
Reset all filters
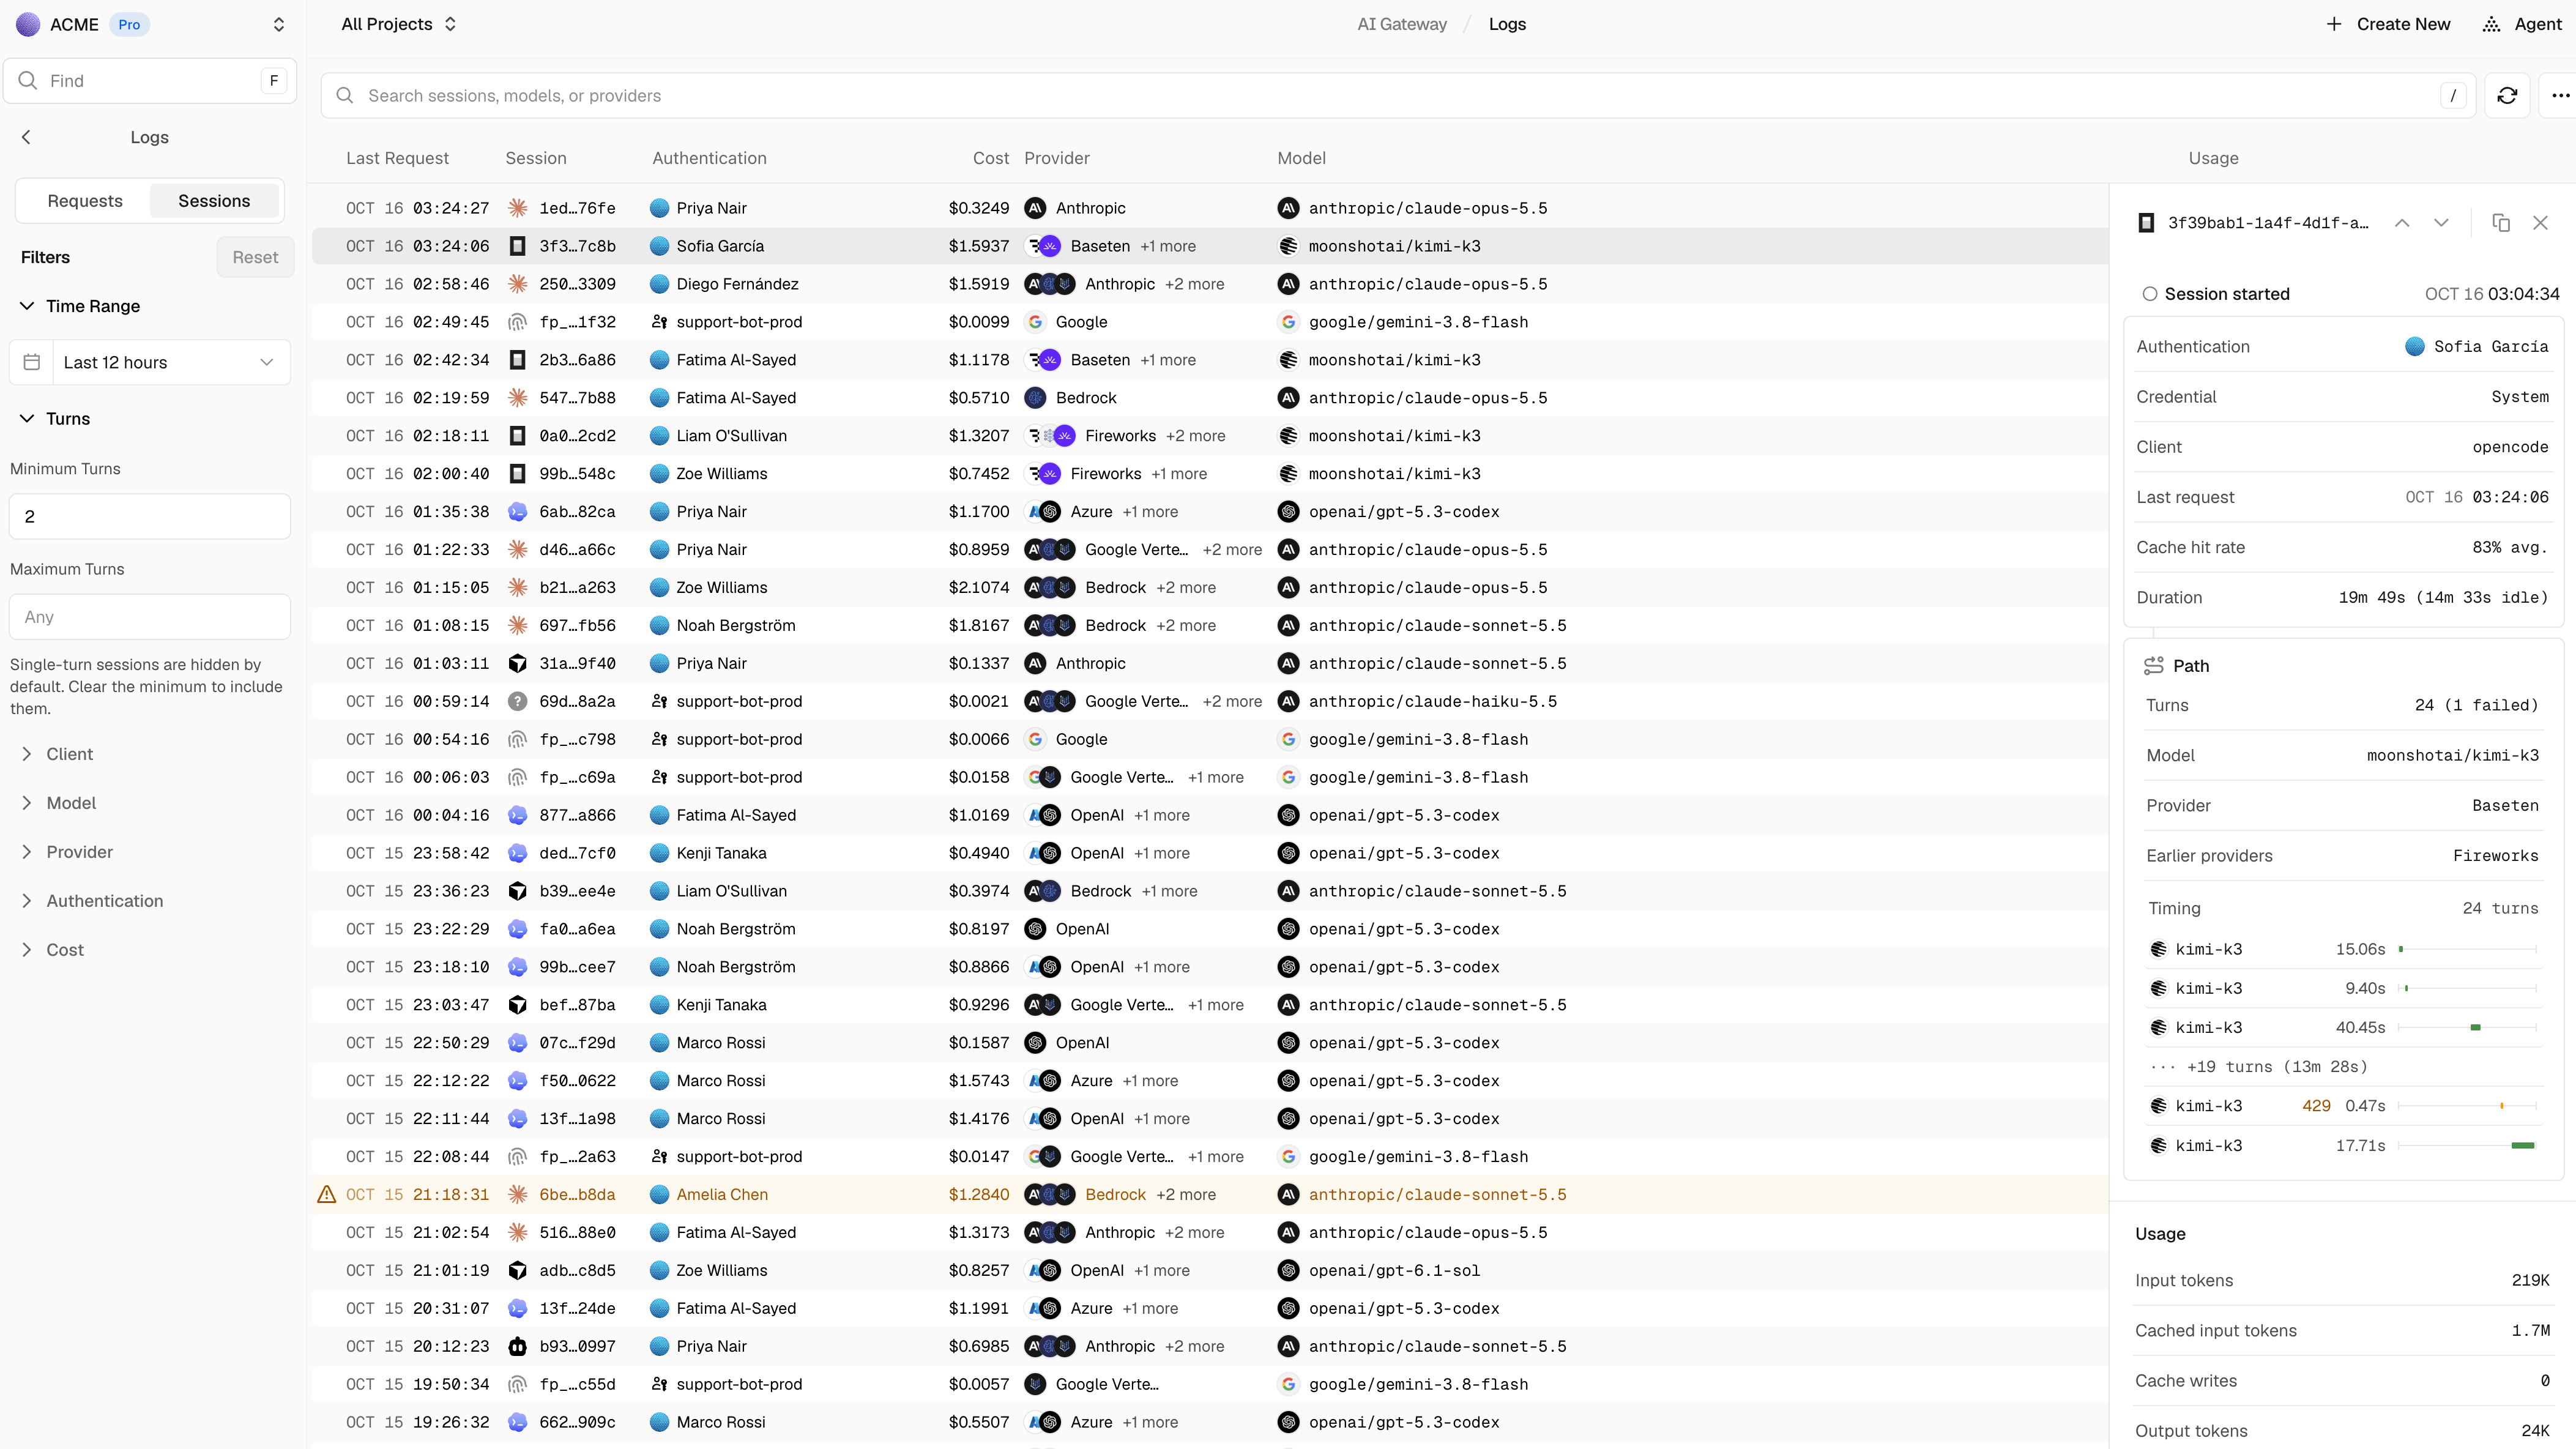point(255,257)
